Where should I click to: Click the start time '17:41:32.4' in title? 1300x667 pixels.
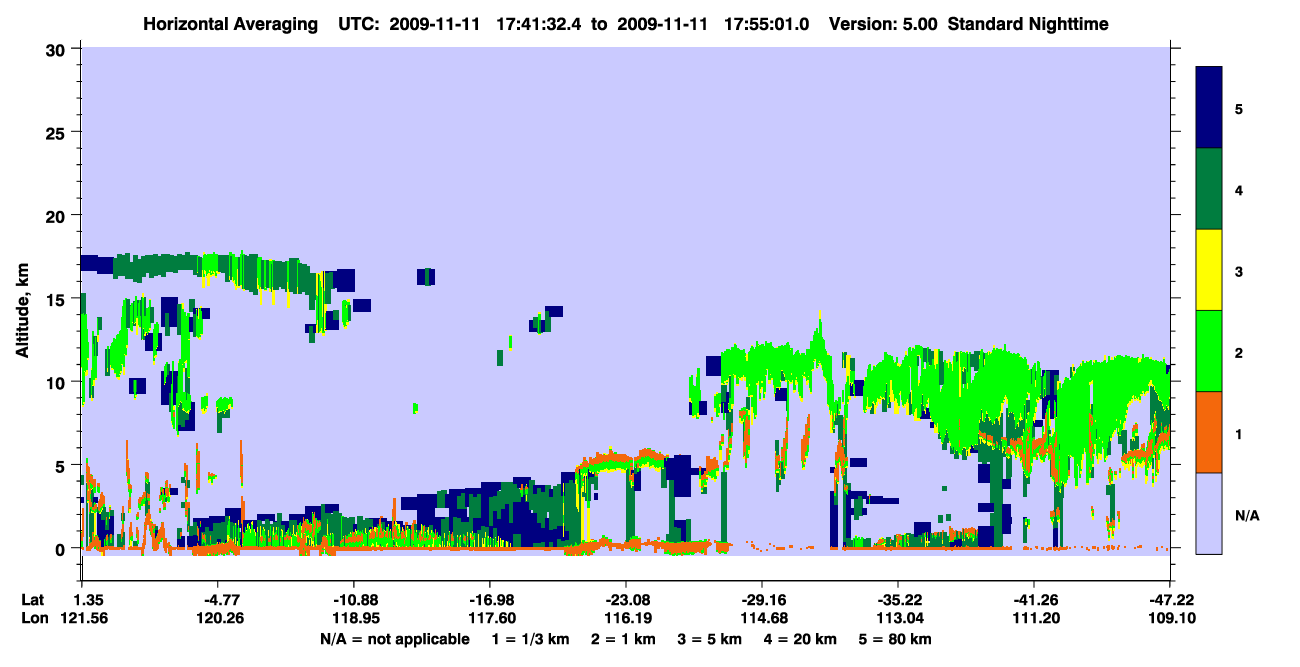click(x=540, y=24)
